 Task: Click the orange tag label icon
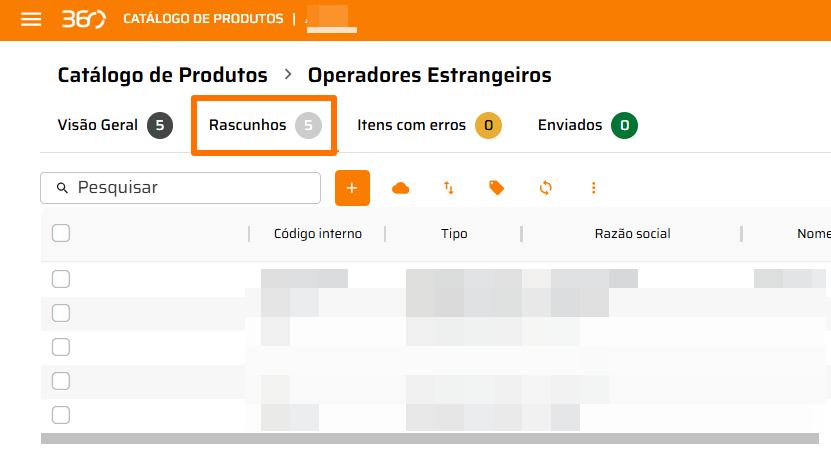coord(497,188)
